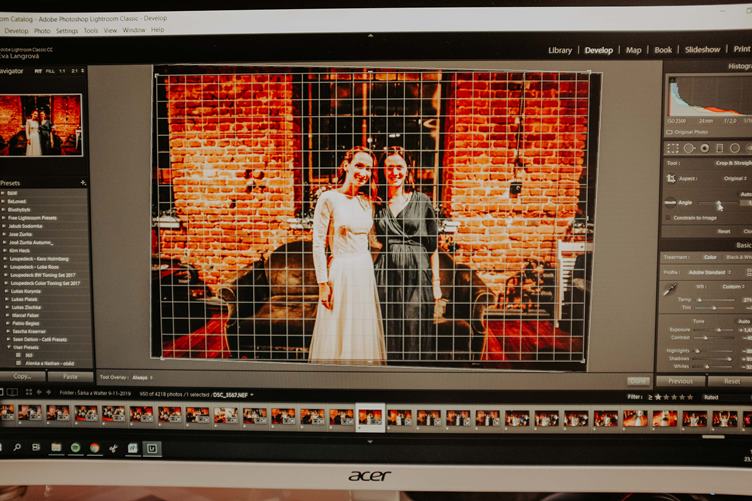Click the Copy... button

[x=22, y=377]
